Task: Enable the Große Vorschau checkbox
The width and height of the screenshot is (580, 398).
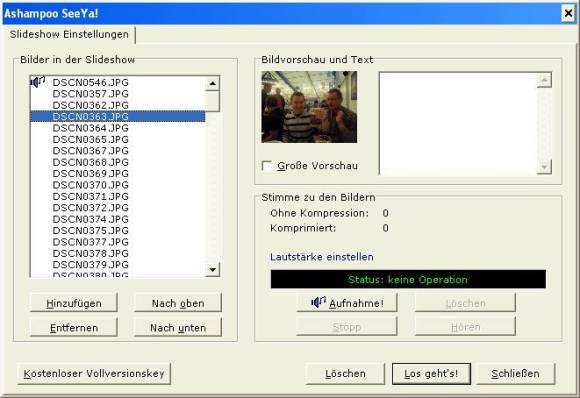Action: pyautogui.click(x=266, y=166)
